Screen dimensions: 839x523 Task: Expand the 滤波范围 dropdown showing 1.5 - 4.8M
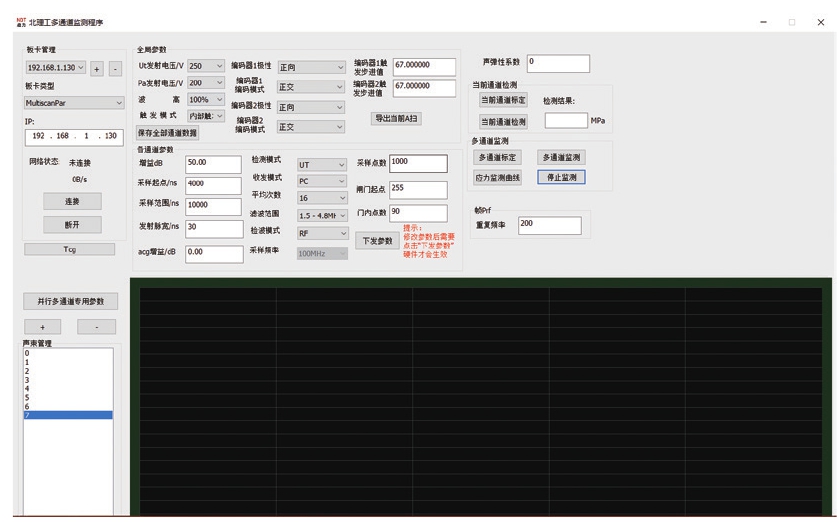321,216
